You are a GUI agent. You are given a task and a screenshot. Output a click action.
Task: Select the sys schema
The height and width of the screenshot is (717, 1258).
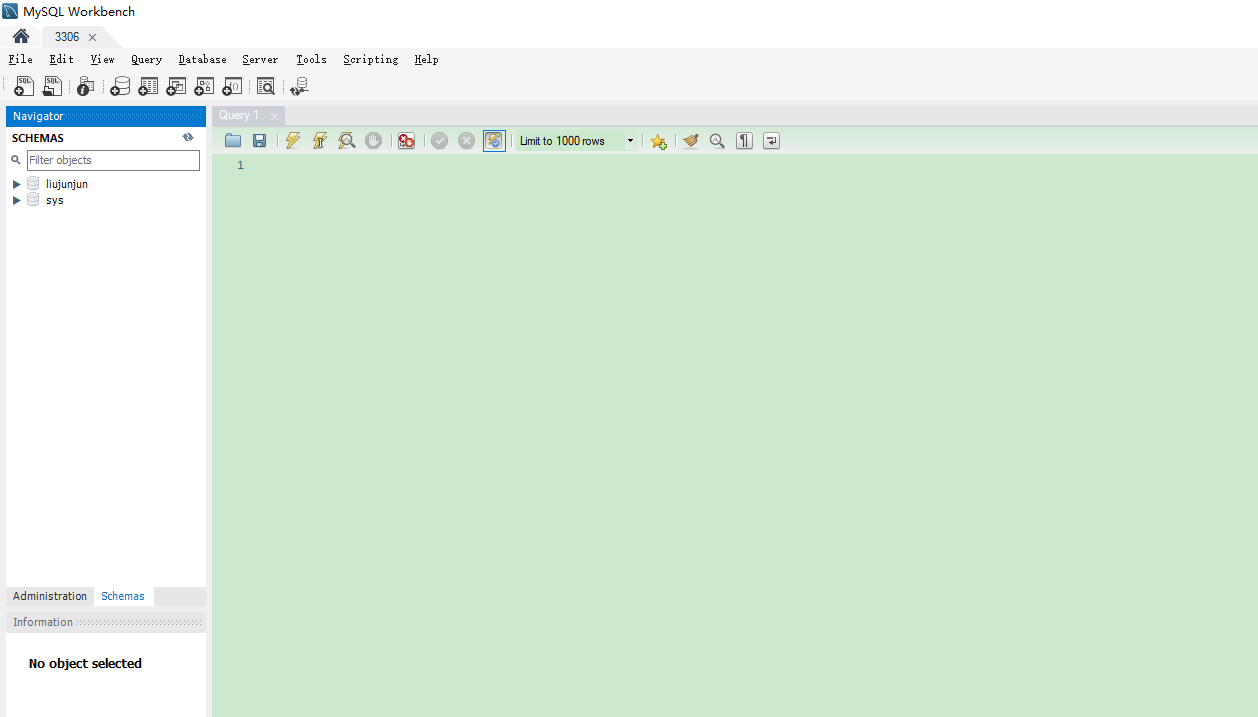pyautogui.click(x=55, y=200)
